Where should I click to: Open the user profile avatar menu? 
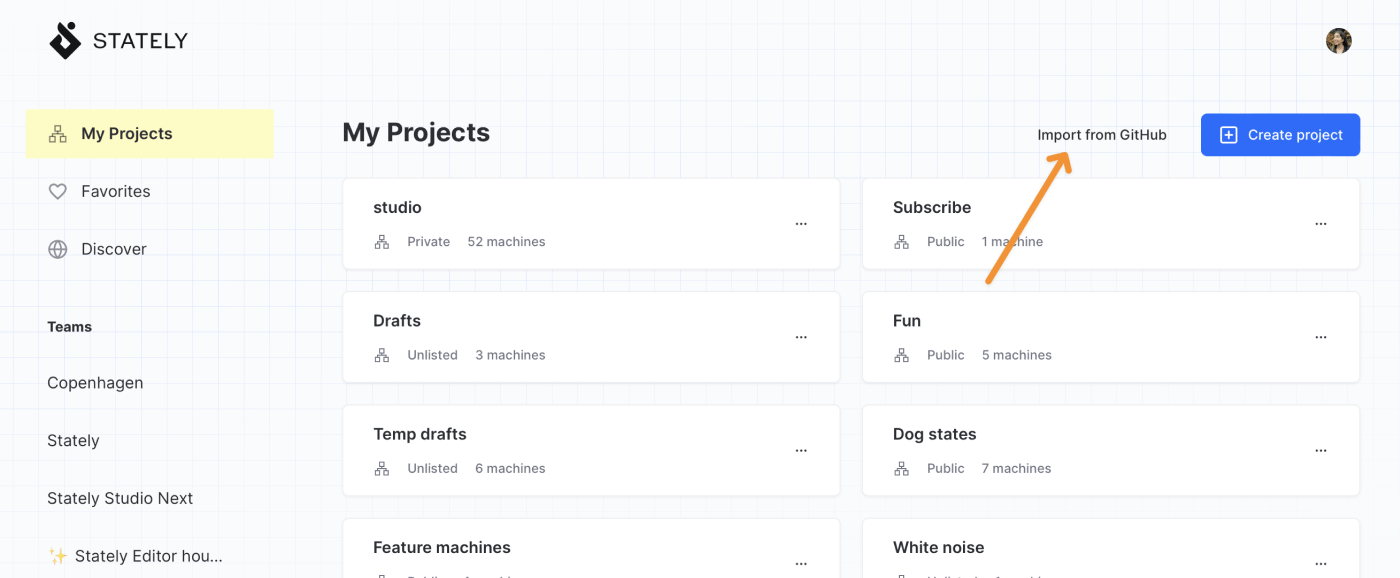1338,41
